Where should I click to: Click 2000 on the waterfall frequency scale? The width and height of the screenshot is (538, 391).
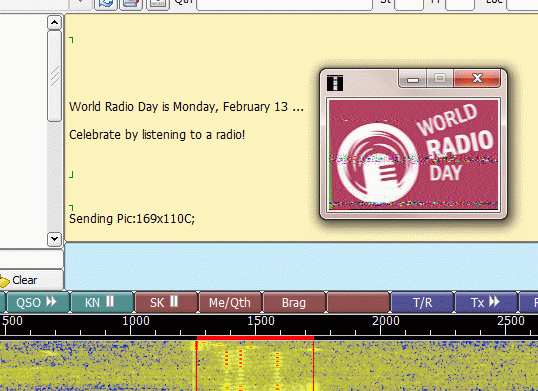pos(386,321)
